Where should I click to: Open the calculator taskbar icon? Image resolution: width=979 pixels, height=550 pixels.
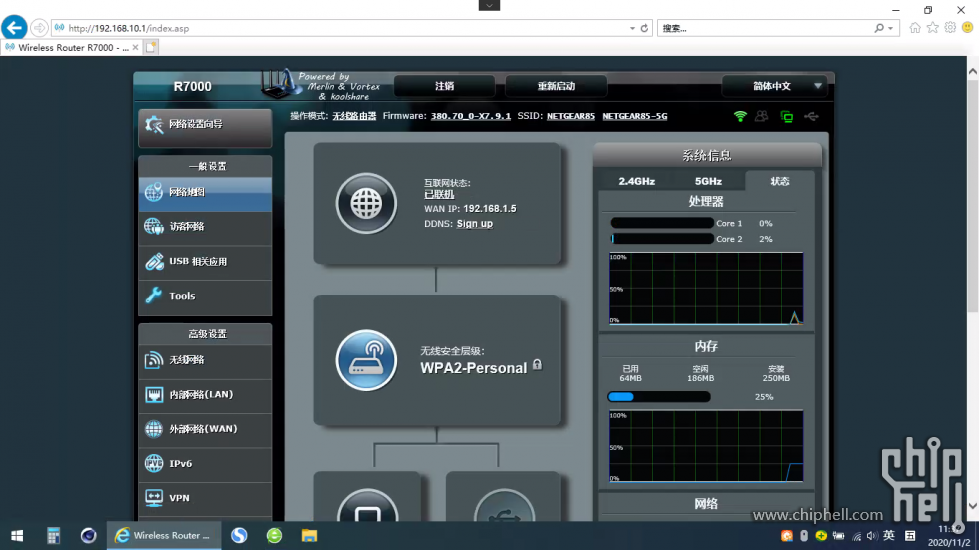(x=53, y=536)
